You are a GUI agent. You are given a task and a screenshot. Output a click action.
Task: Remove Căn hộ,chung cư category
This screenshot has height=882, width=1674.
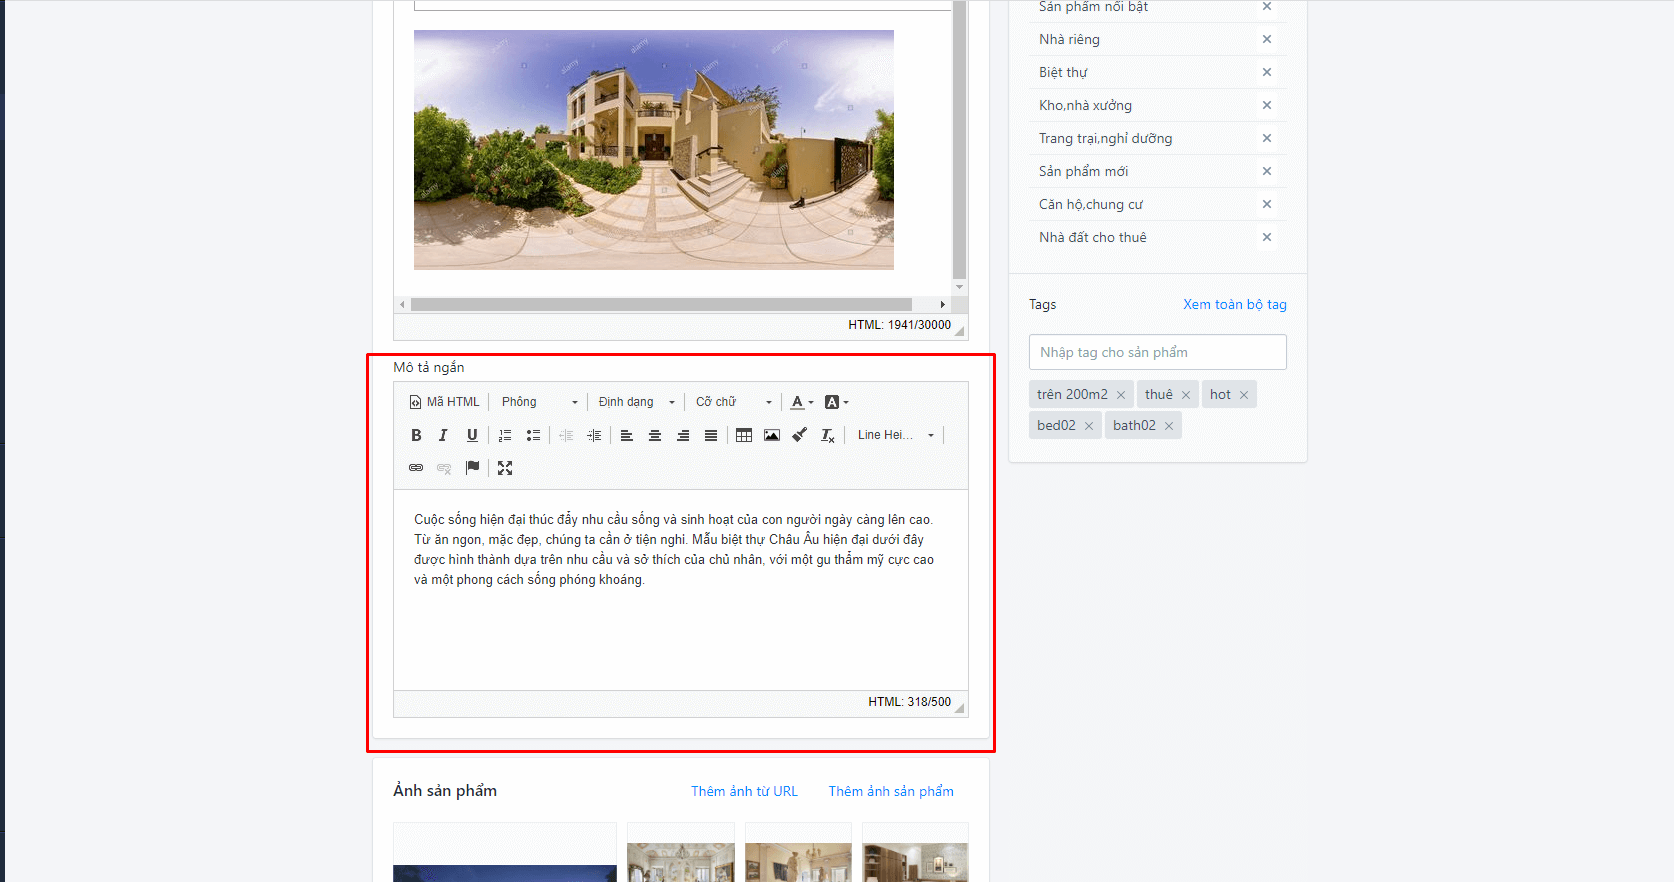pos(1267,204)
